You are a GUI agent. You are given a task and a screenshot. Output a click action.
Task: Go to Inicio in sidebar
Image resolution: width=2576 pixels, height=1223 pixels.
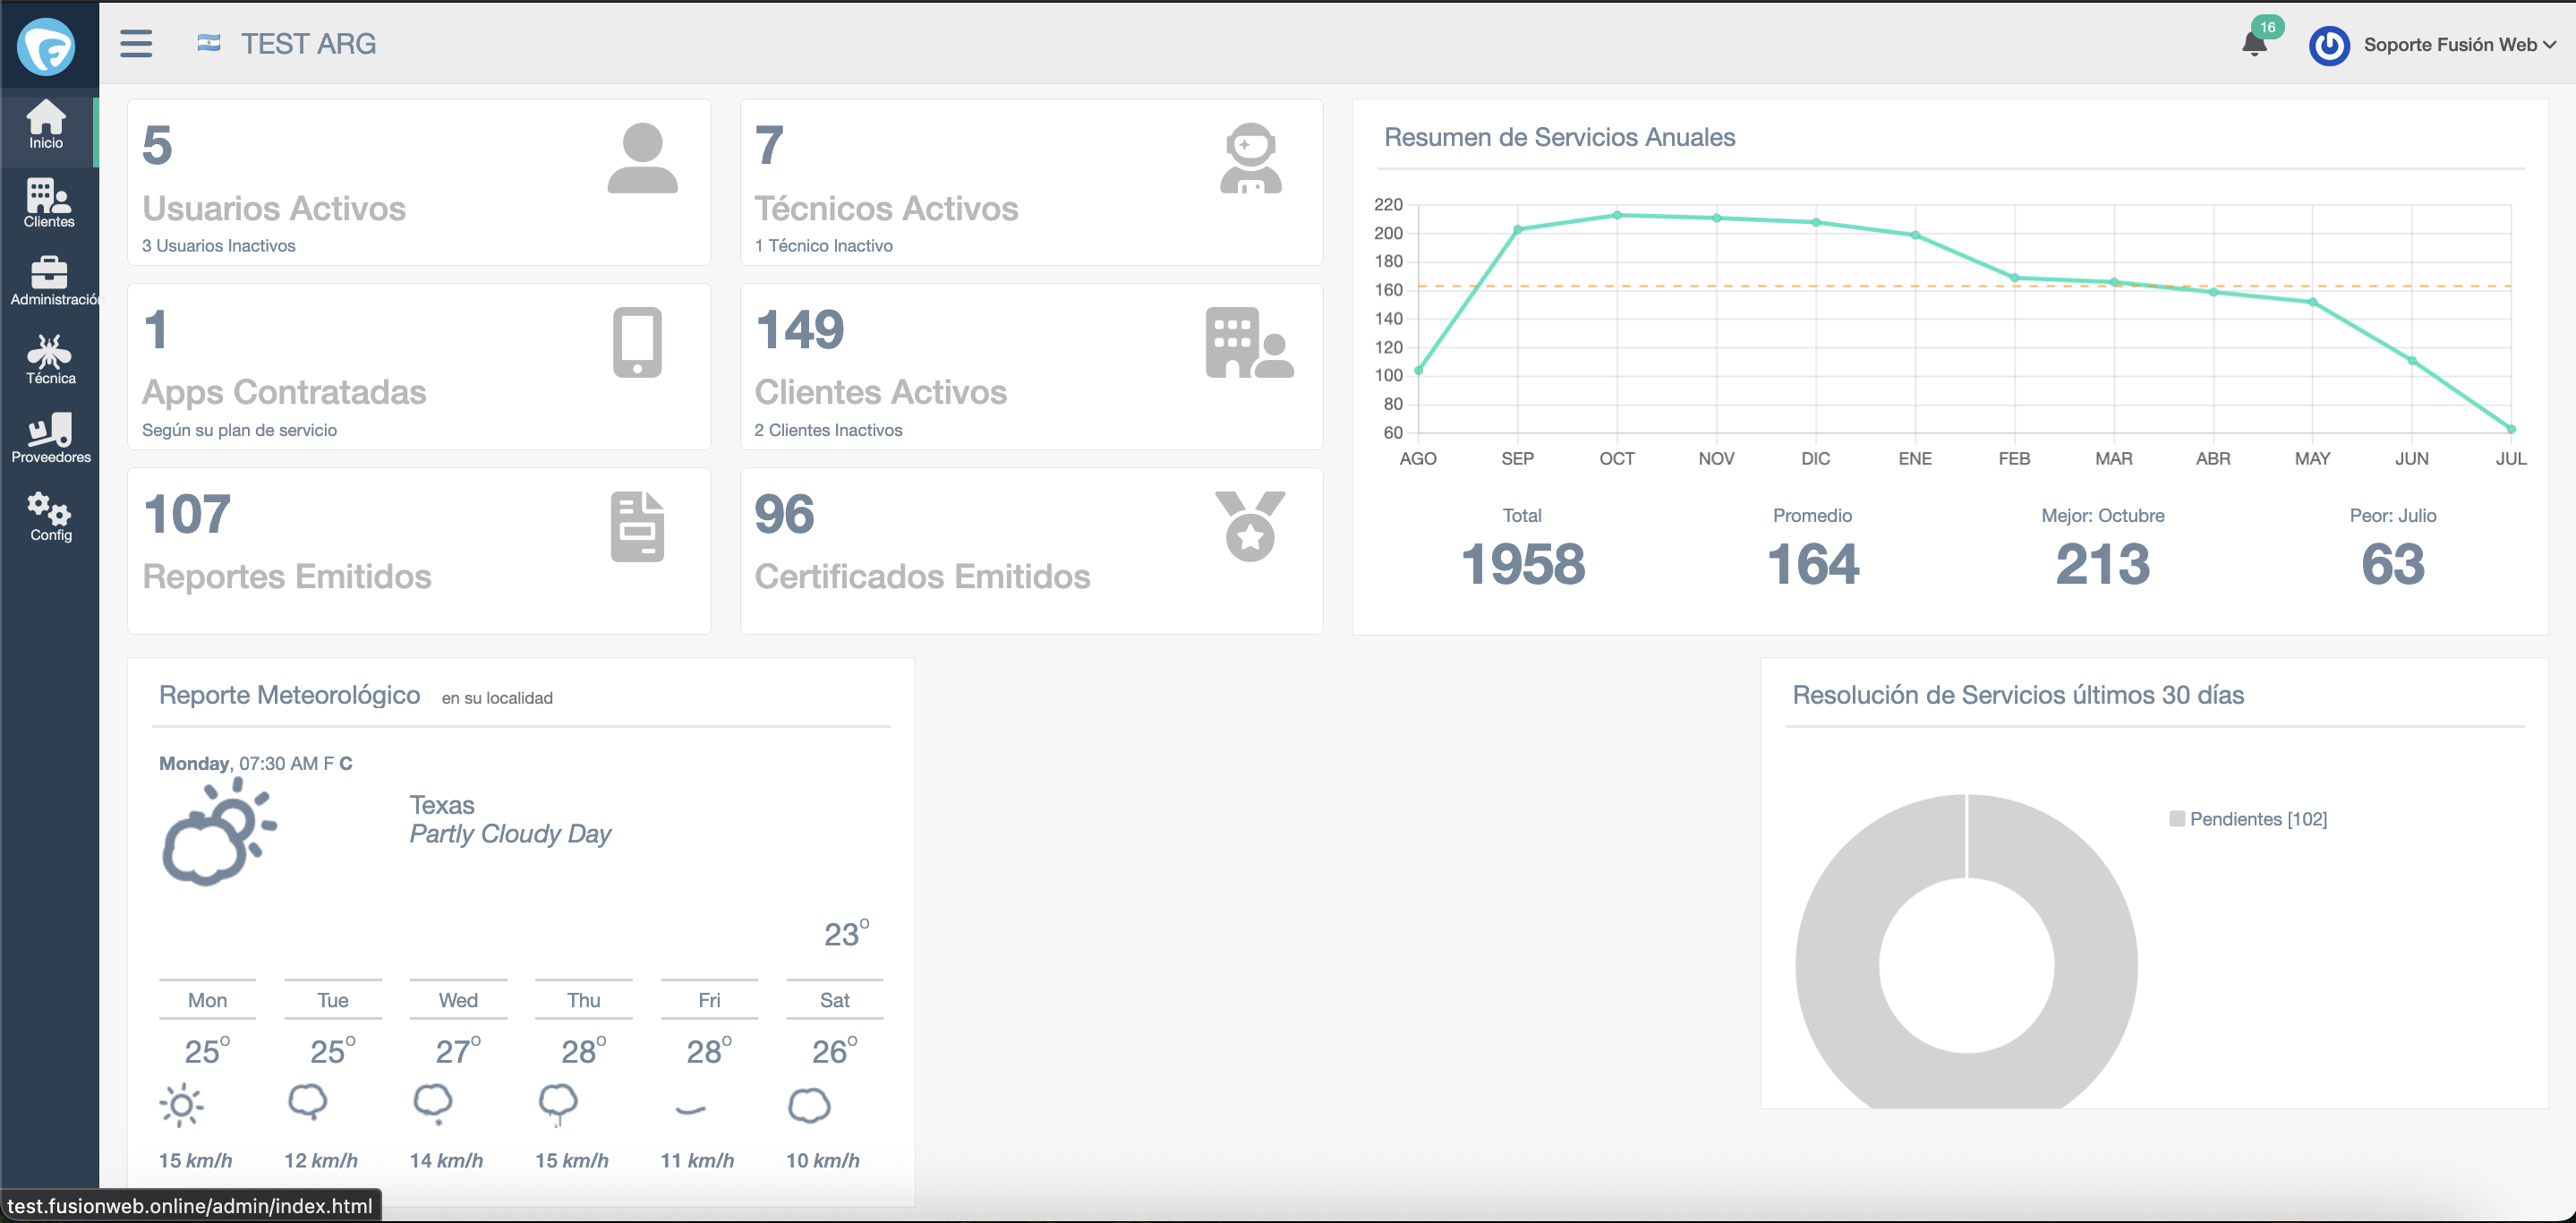46,125
